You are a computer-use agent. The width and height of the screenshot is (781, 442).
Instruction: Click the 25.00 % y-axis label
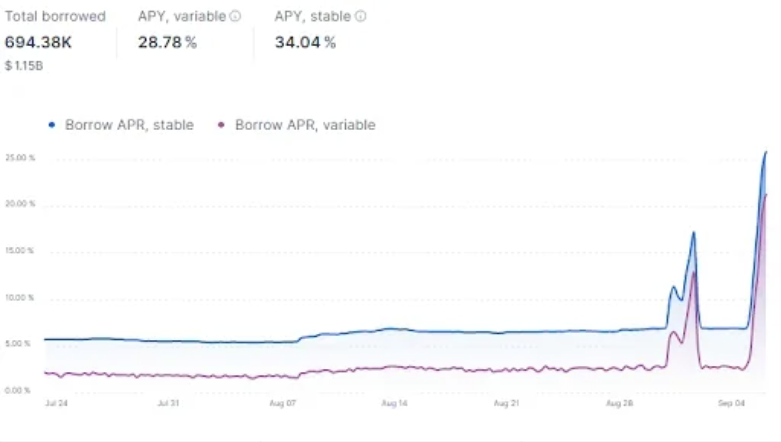coord(20,158)
